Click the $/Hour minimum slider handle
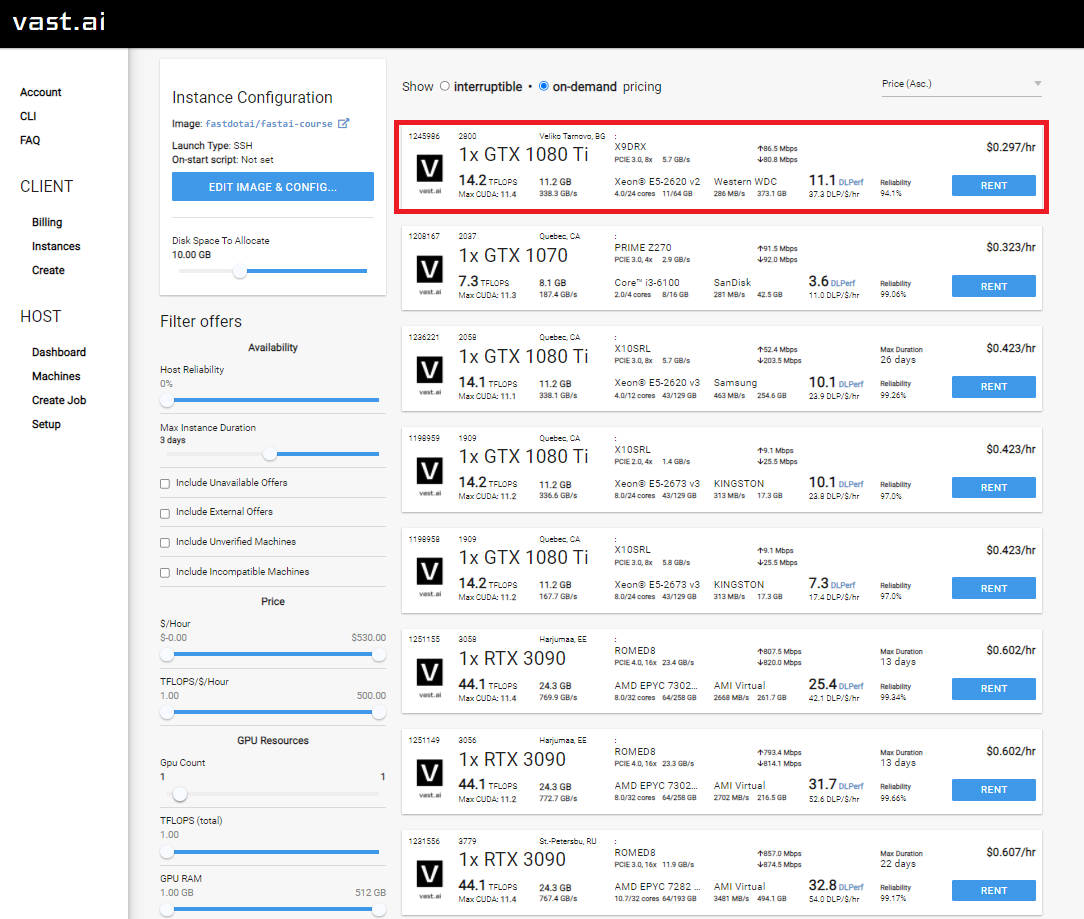This screenshot has width=1084, height=919. pos(167,654)
